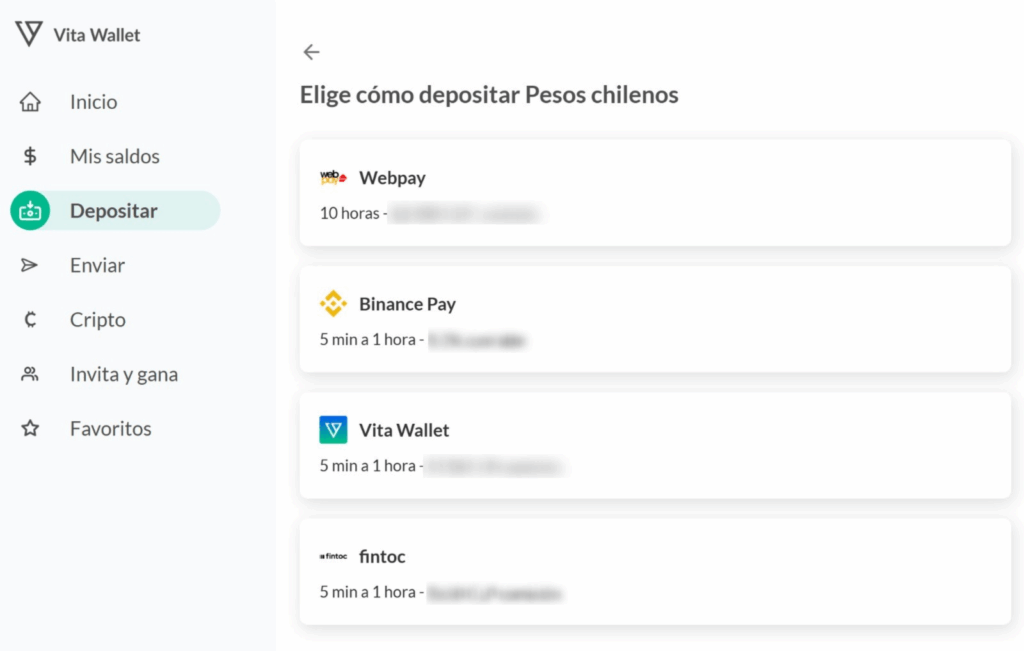The image size is (1024, 651).
Task: Choose the Webpay deposit option card
Action: [655, 193]
